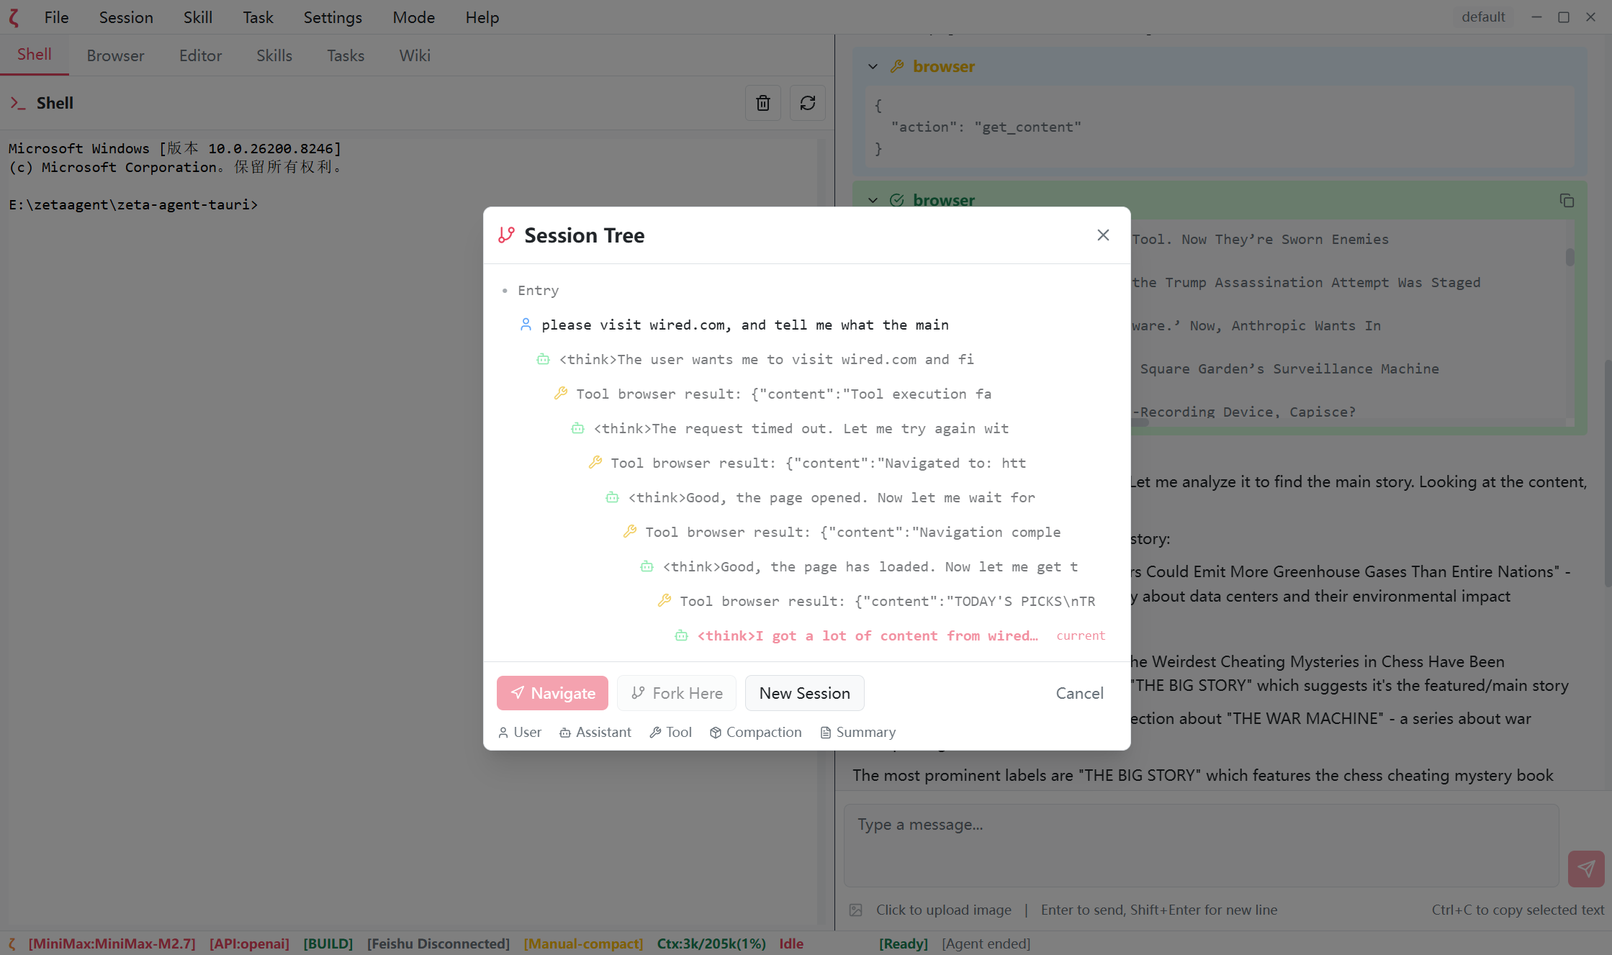Toggle the Compaction filter
Image resolution: width=1612 pixels, height=955 pixels.
point(756,731)
